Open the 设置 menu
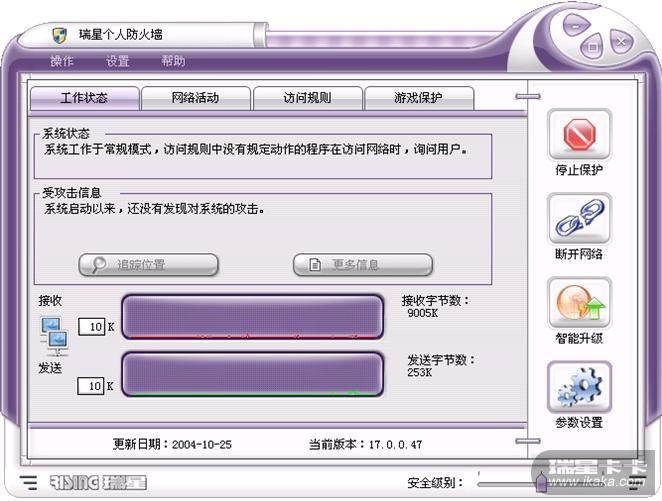The image size is (662, 501). tap(117, 61)
